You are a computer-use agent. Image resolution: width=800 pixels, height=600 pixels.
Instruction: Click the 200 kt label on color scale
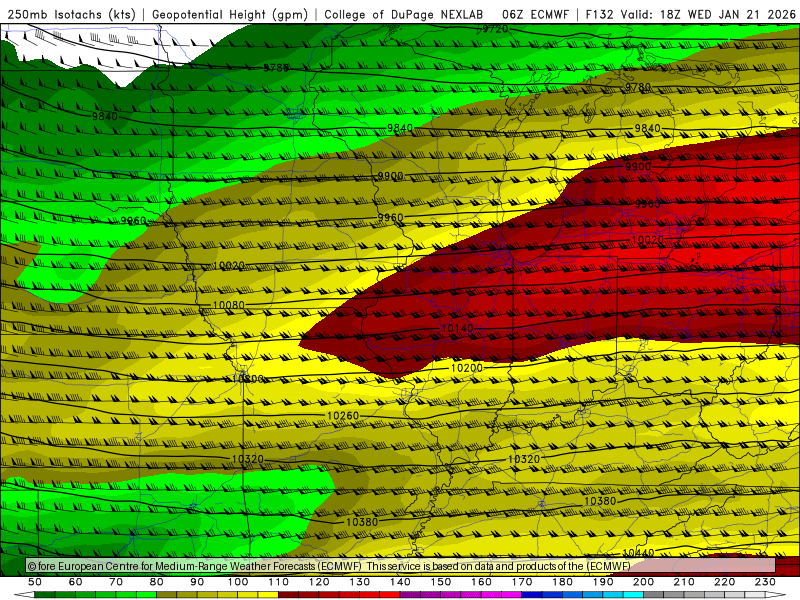[x=643, y=582]
